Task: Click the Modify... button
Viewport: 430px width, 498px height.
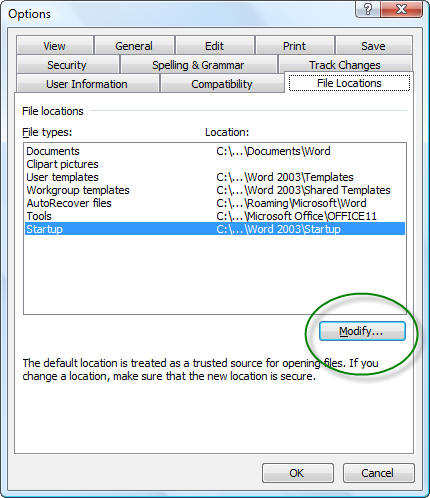Action: coord(362,331)
